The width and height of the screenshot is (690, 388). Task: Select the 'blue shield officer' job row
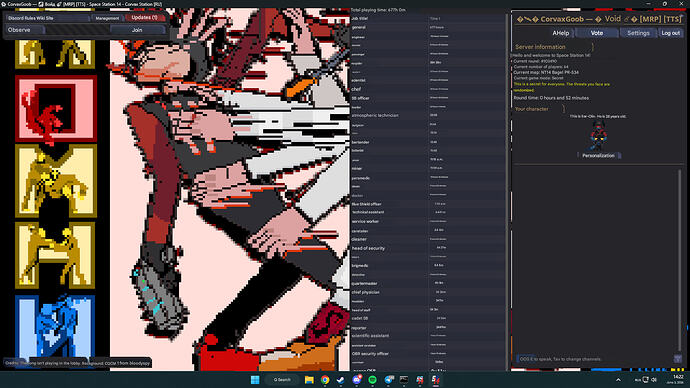428,204
